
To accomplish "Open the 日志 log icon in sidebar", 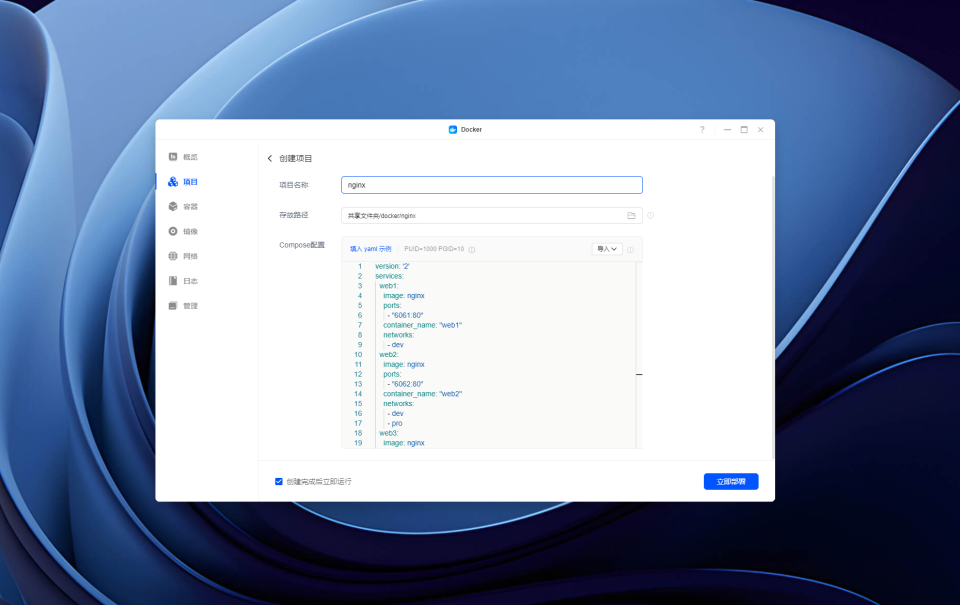I will [173, 280].
